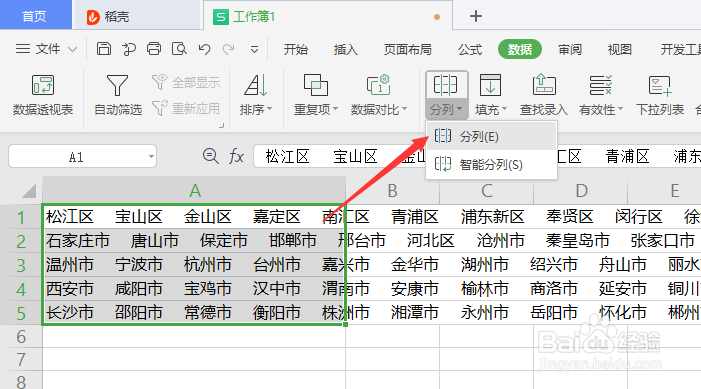Switch to the 开始 ribbon tab
Image resolution: width=701 pixels, height=389 pixels.
pos(296,49)
